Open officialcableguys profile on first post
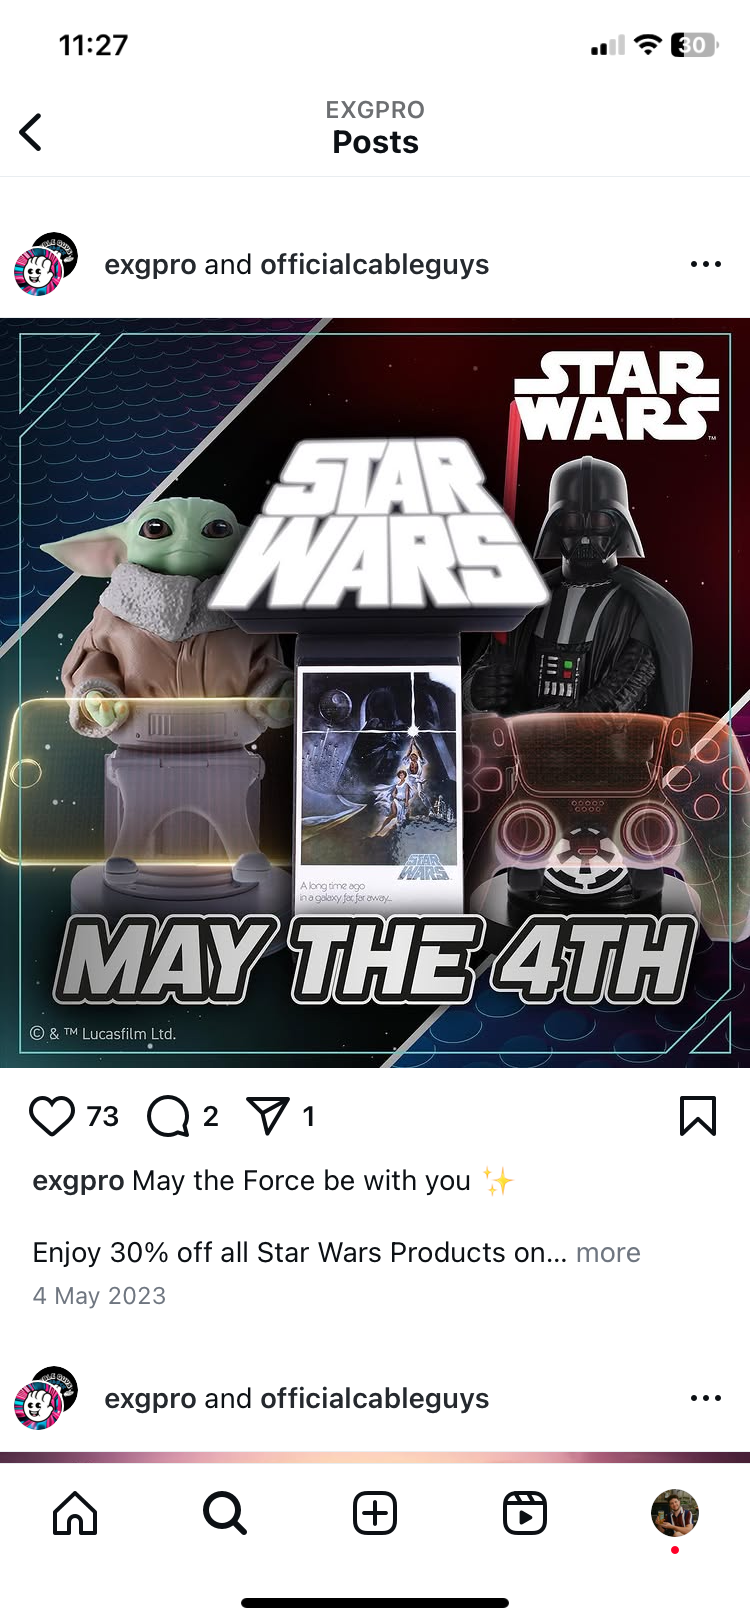750x1624 pixels. [375, 265]
